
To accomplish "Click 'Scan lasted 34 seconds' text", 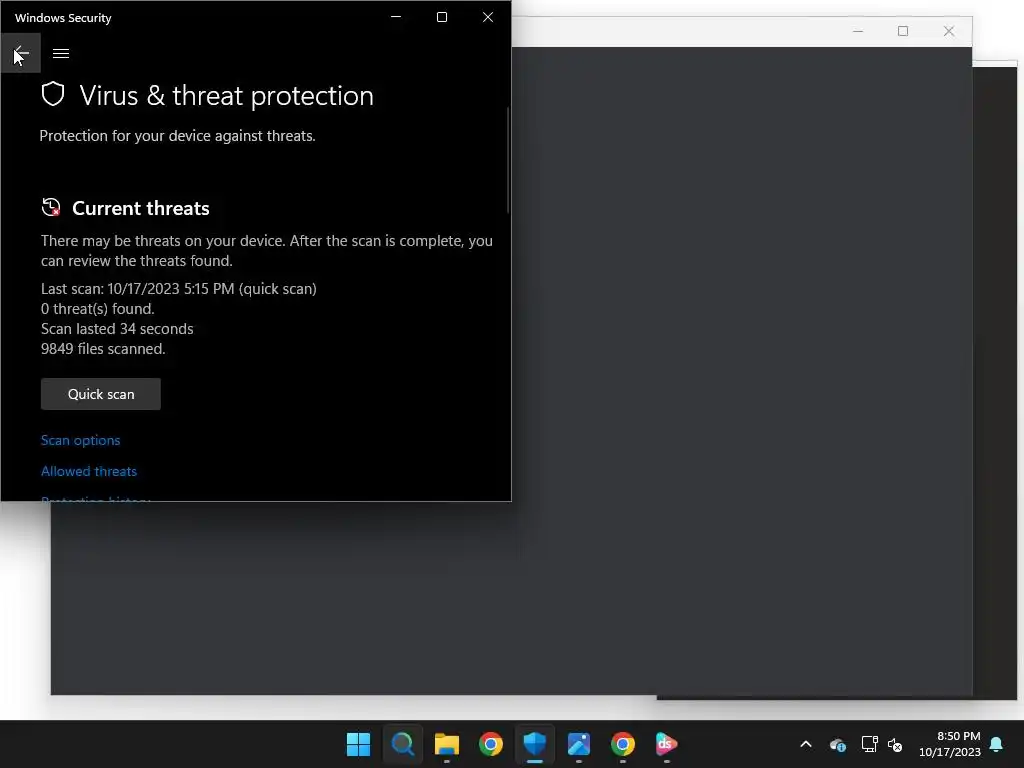I will point(117,328).
